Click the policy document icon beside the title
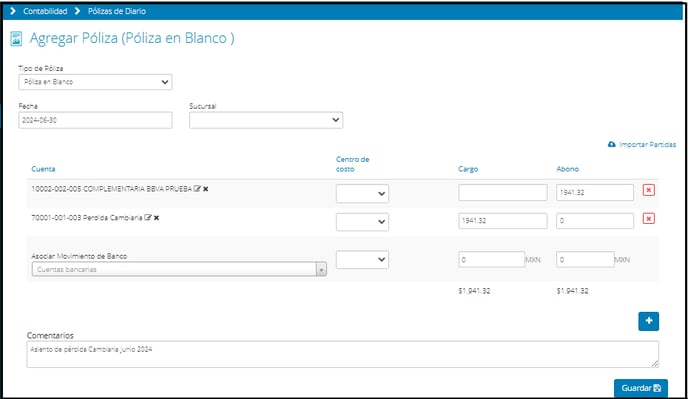Image resolution: width=688 pixels, height=399 pixels. [x=16, y=39]
